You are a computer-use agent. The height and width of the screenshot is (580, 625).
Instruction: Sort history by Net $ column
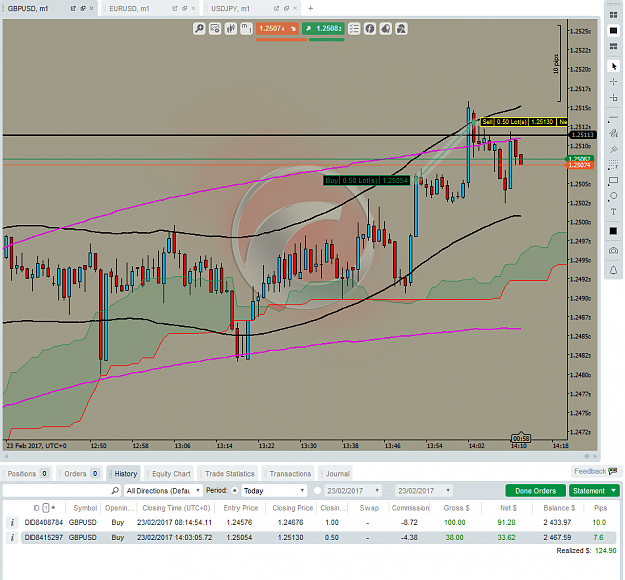pos(508,508)
